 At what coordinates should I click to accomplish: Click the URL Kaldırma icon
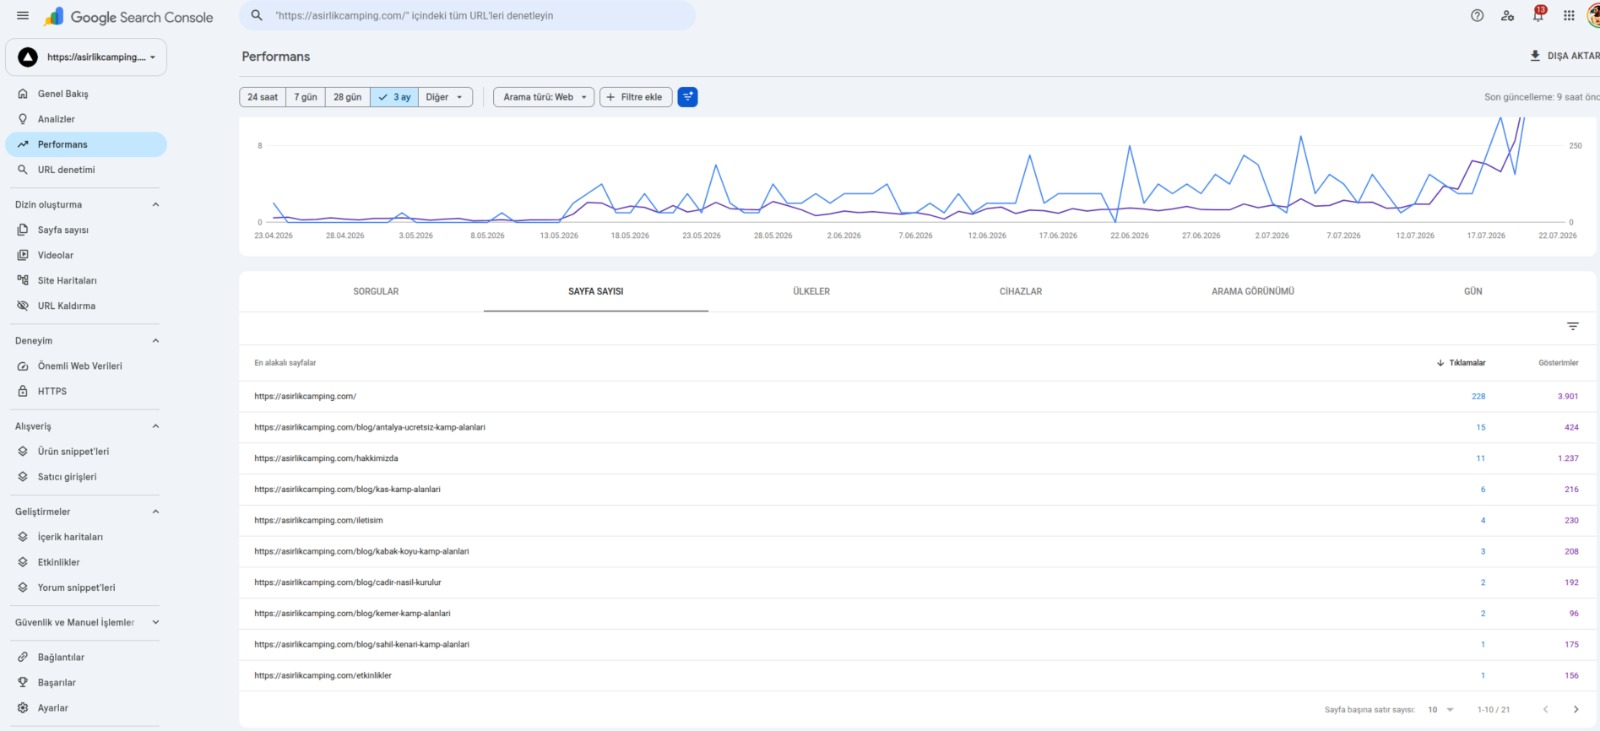coord(23,306)
